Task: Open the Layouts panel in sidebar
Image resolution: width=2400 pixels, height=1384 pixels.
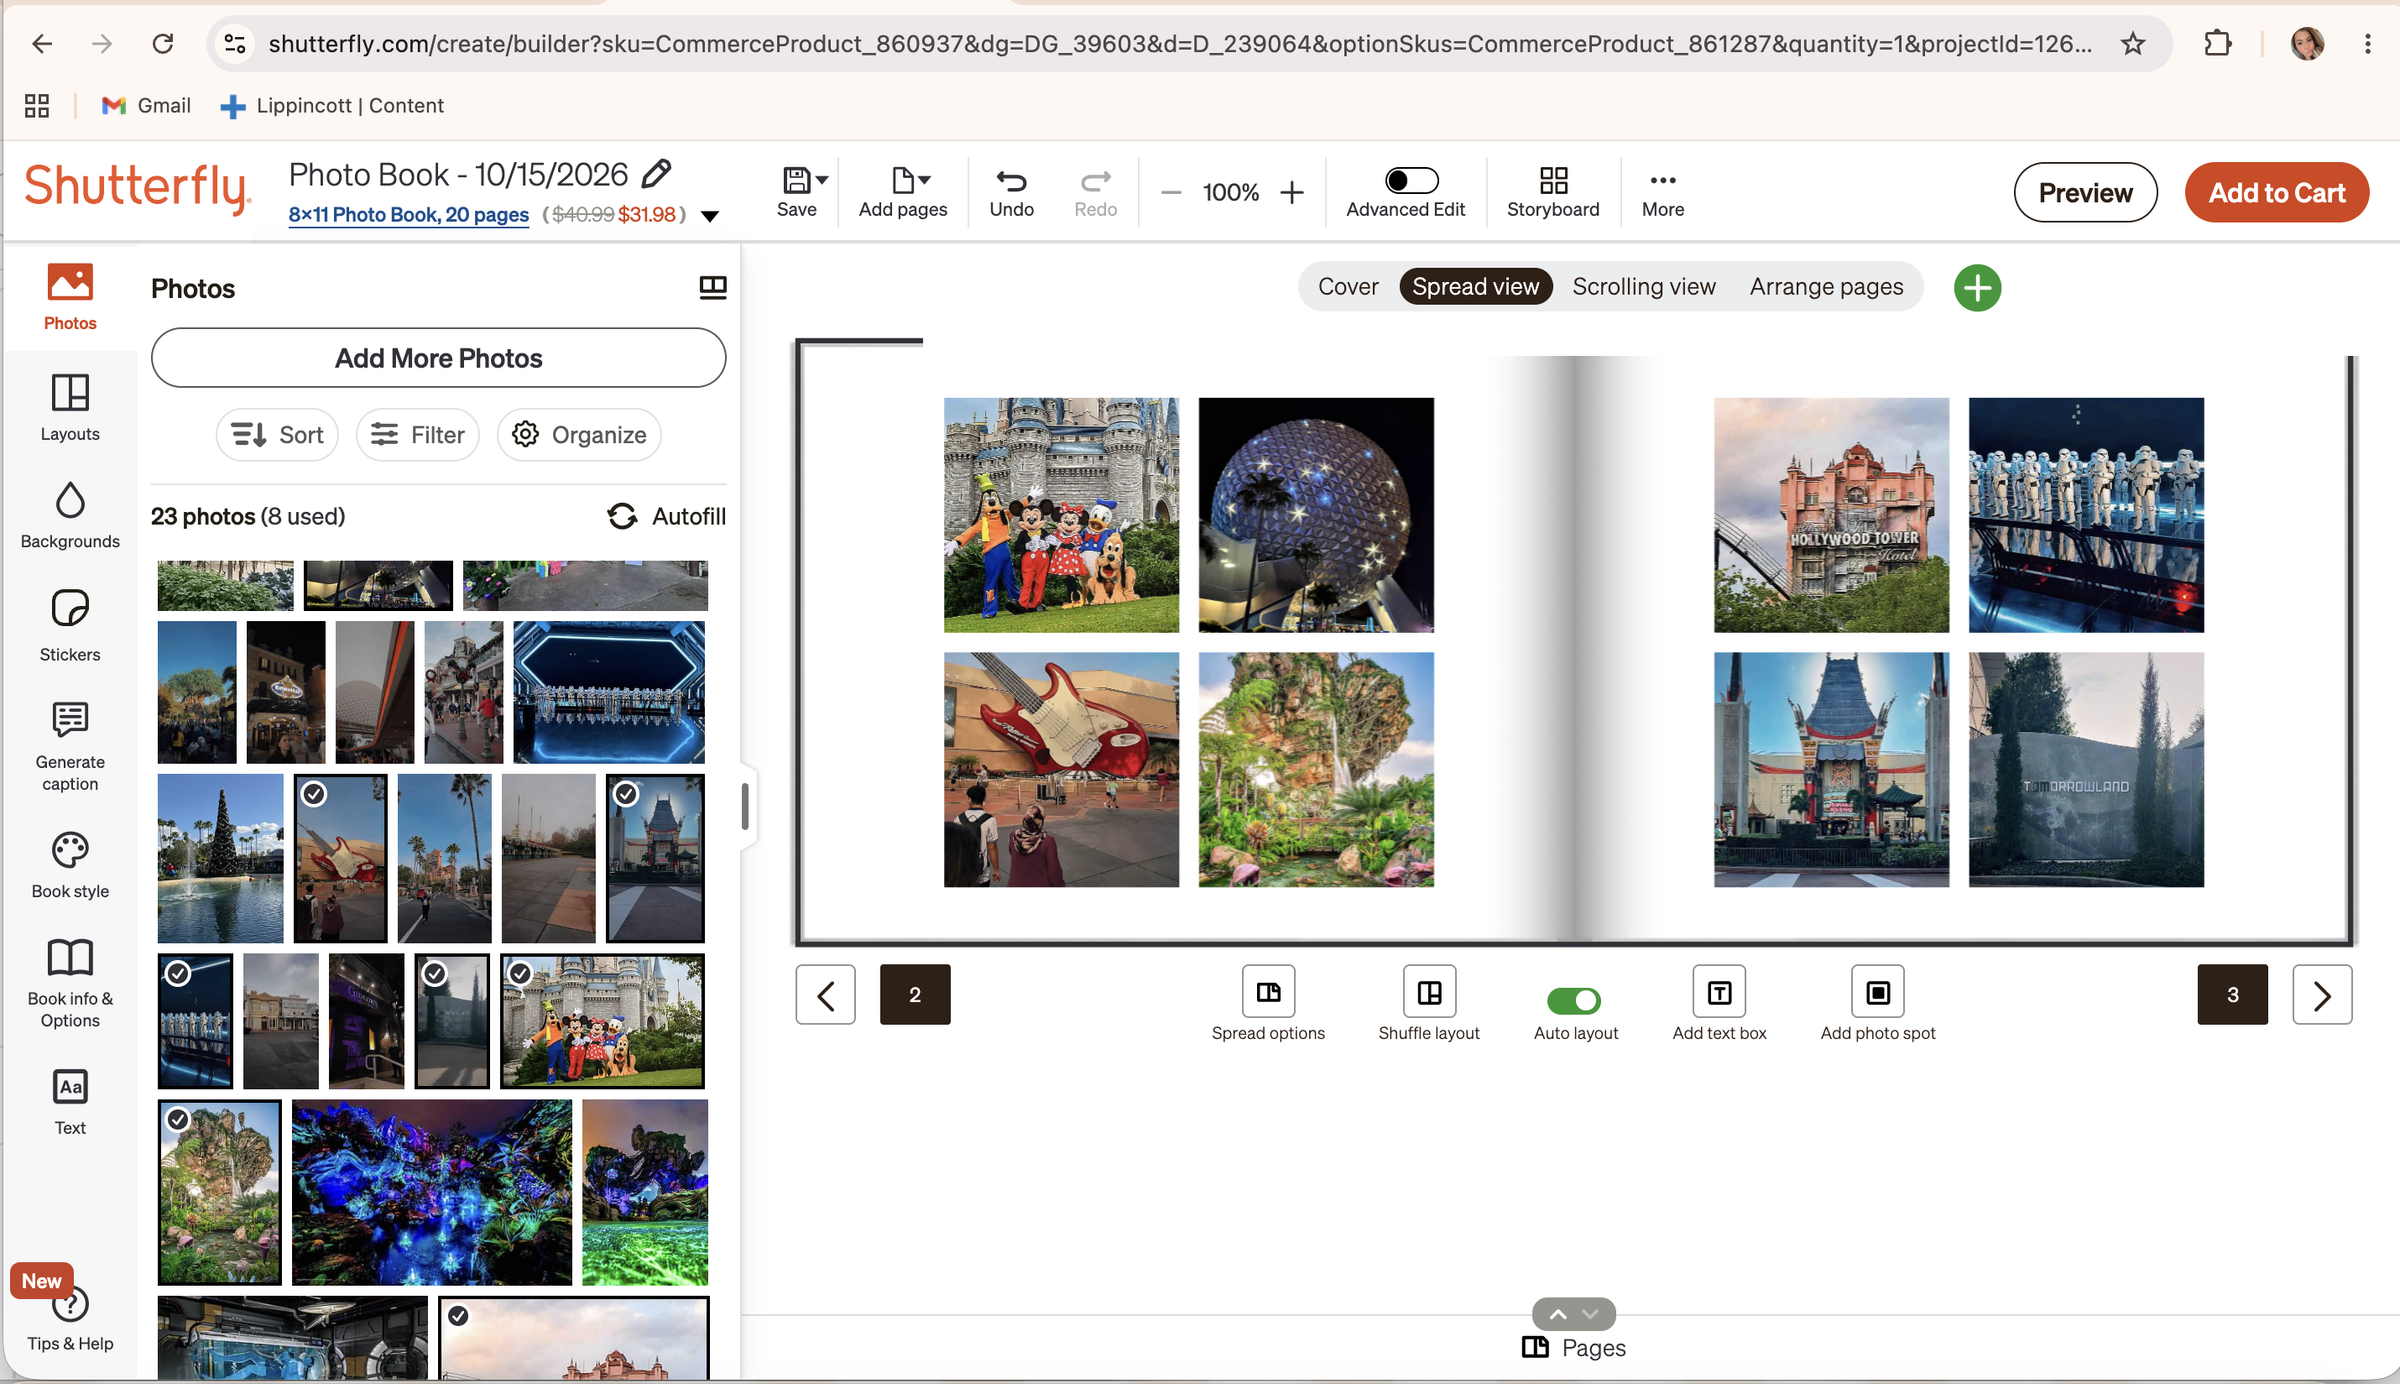Action: point(70,407)
